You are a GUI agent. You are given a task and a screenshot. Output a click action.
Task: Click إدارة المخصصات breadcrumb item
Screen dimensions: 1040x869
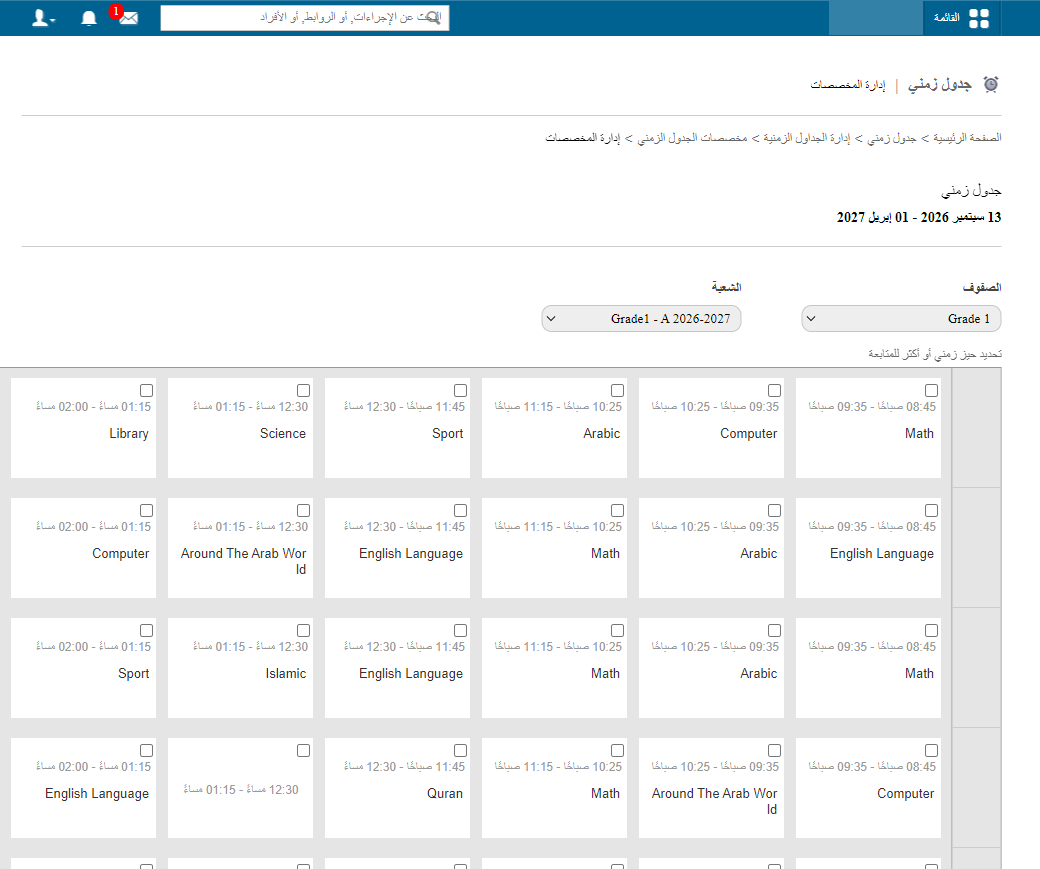pos(582,138)
